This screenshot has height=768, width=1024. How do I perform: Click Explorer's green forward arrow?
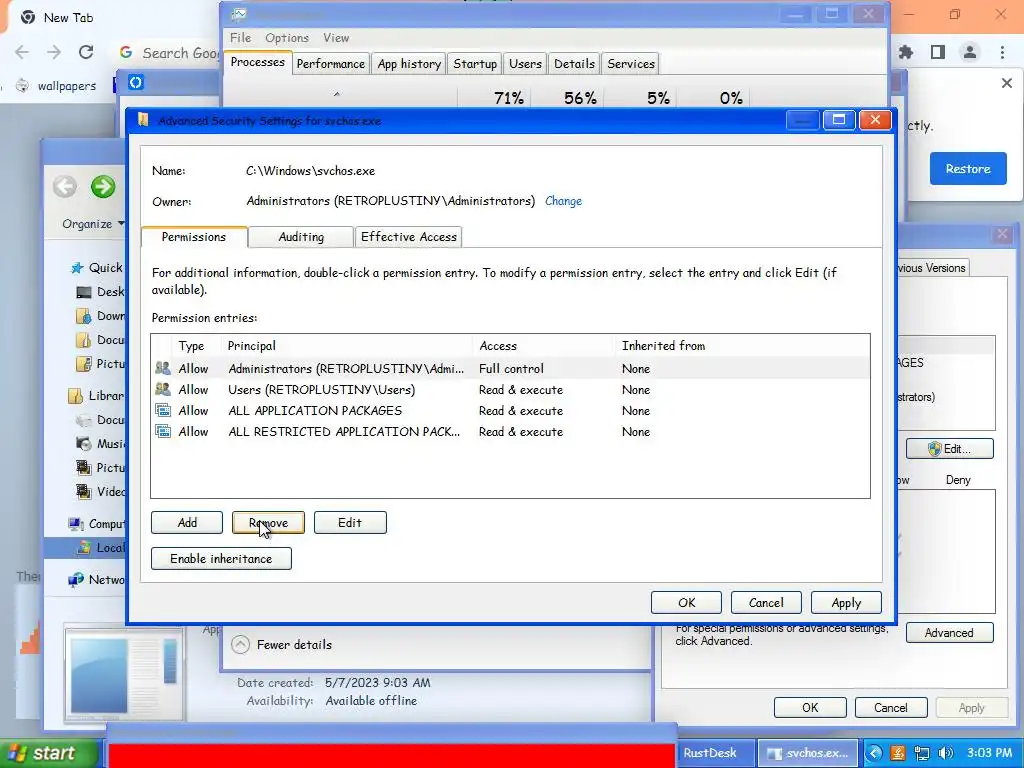click(x=103, y=187)
